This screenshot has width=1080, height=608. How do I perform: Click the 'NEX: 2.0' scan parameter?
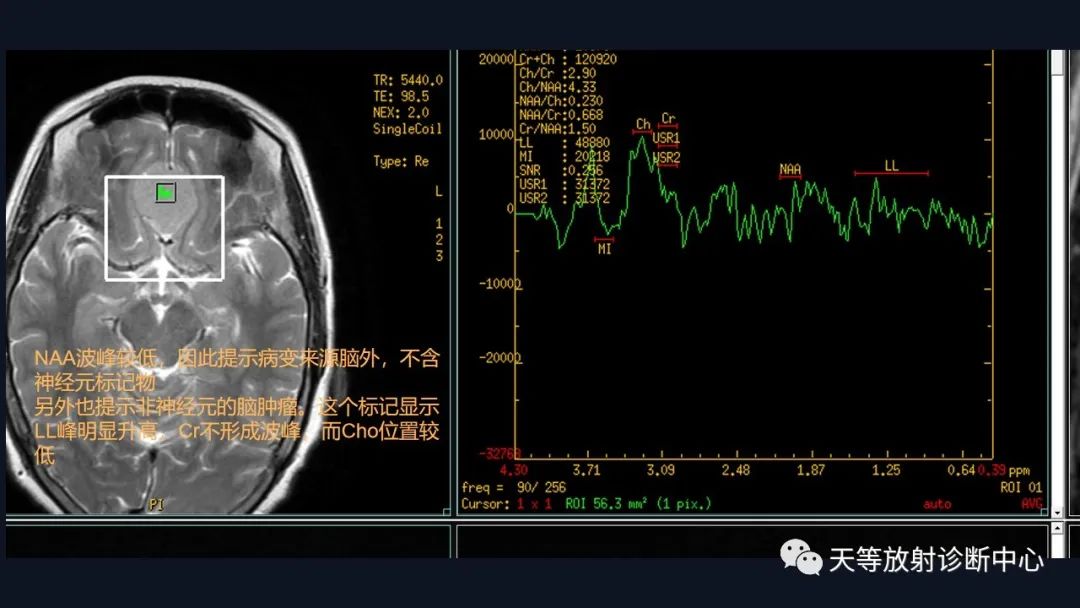coord(401,112)
